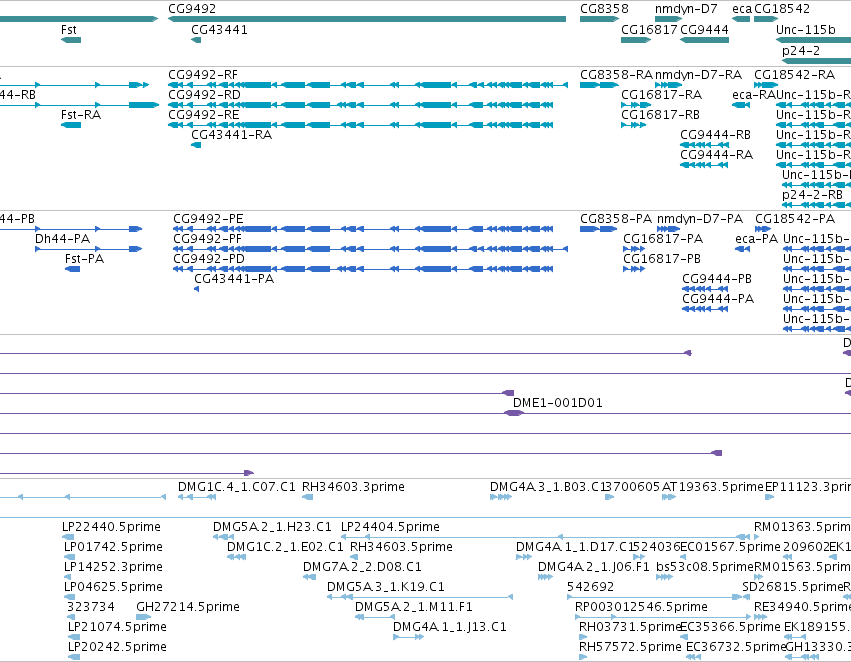This screenshot has width=851, height=662.
Task: Open EST DMG5A.2_1.H23.C1
Action: 272,527
